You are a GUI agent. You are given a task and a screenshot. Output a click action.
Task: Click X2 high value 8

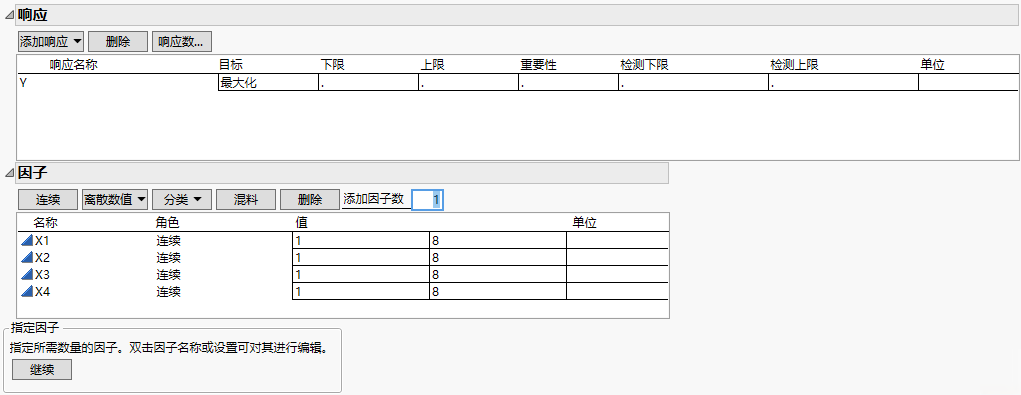[497, 257]
